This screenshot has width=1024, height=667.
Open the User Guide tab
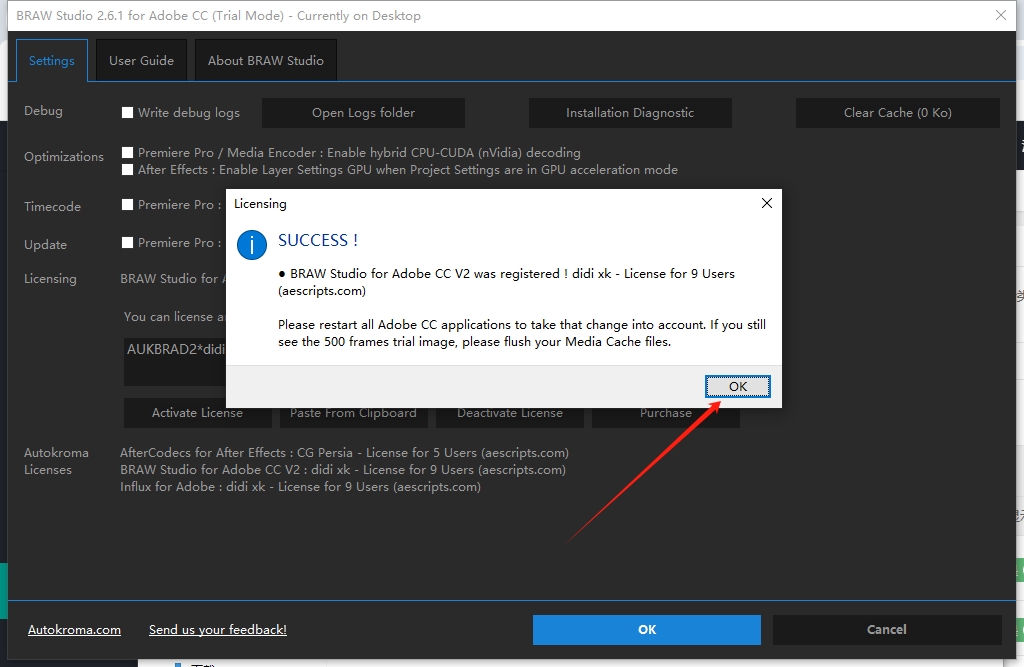point(141,61)
